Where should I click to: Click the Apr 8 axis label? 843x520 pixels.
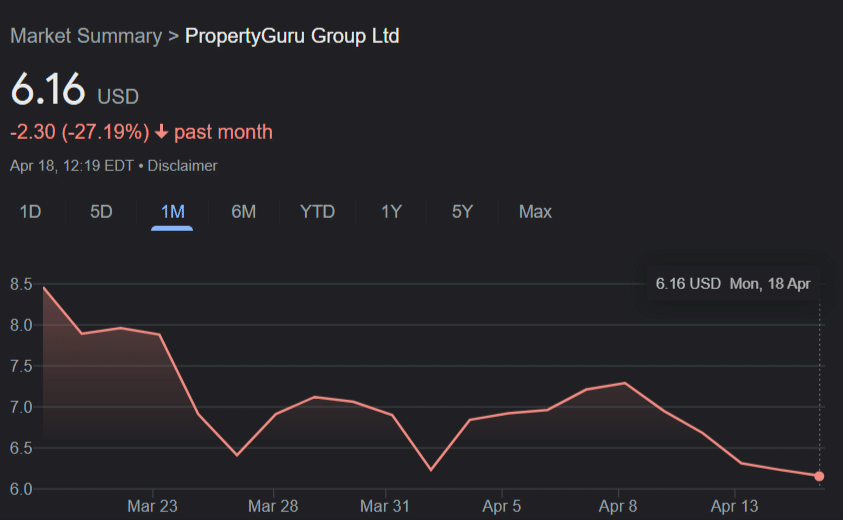(x=618, y=506)
